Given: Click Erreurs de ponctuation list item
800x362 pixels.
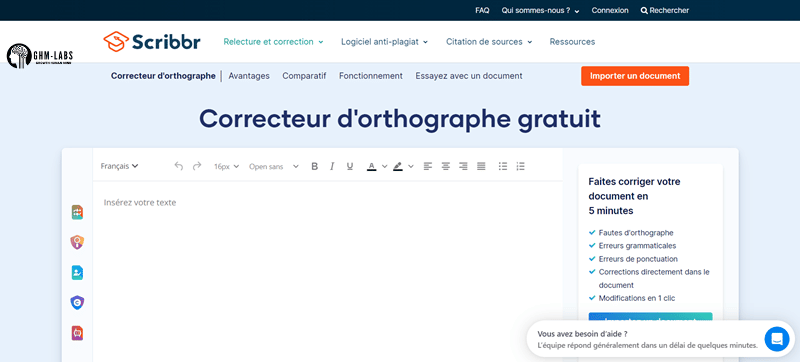Looking at the screenshot, I should 638,259.
